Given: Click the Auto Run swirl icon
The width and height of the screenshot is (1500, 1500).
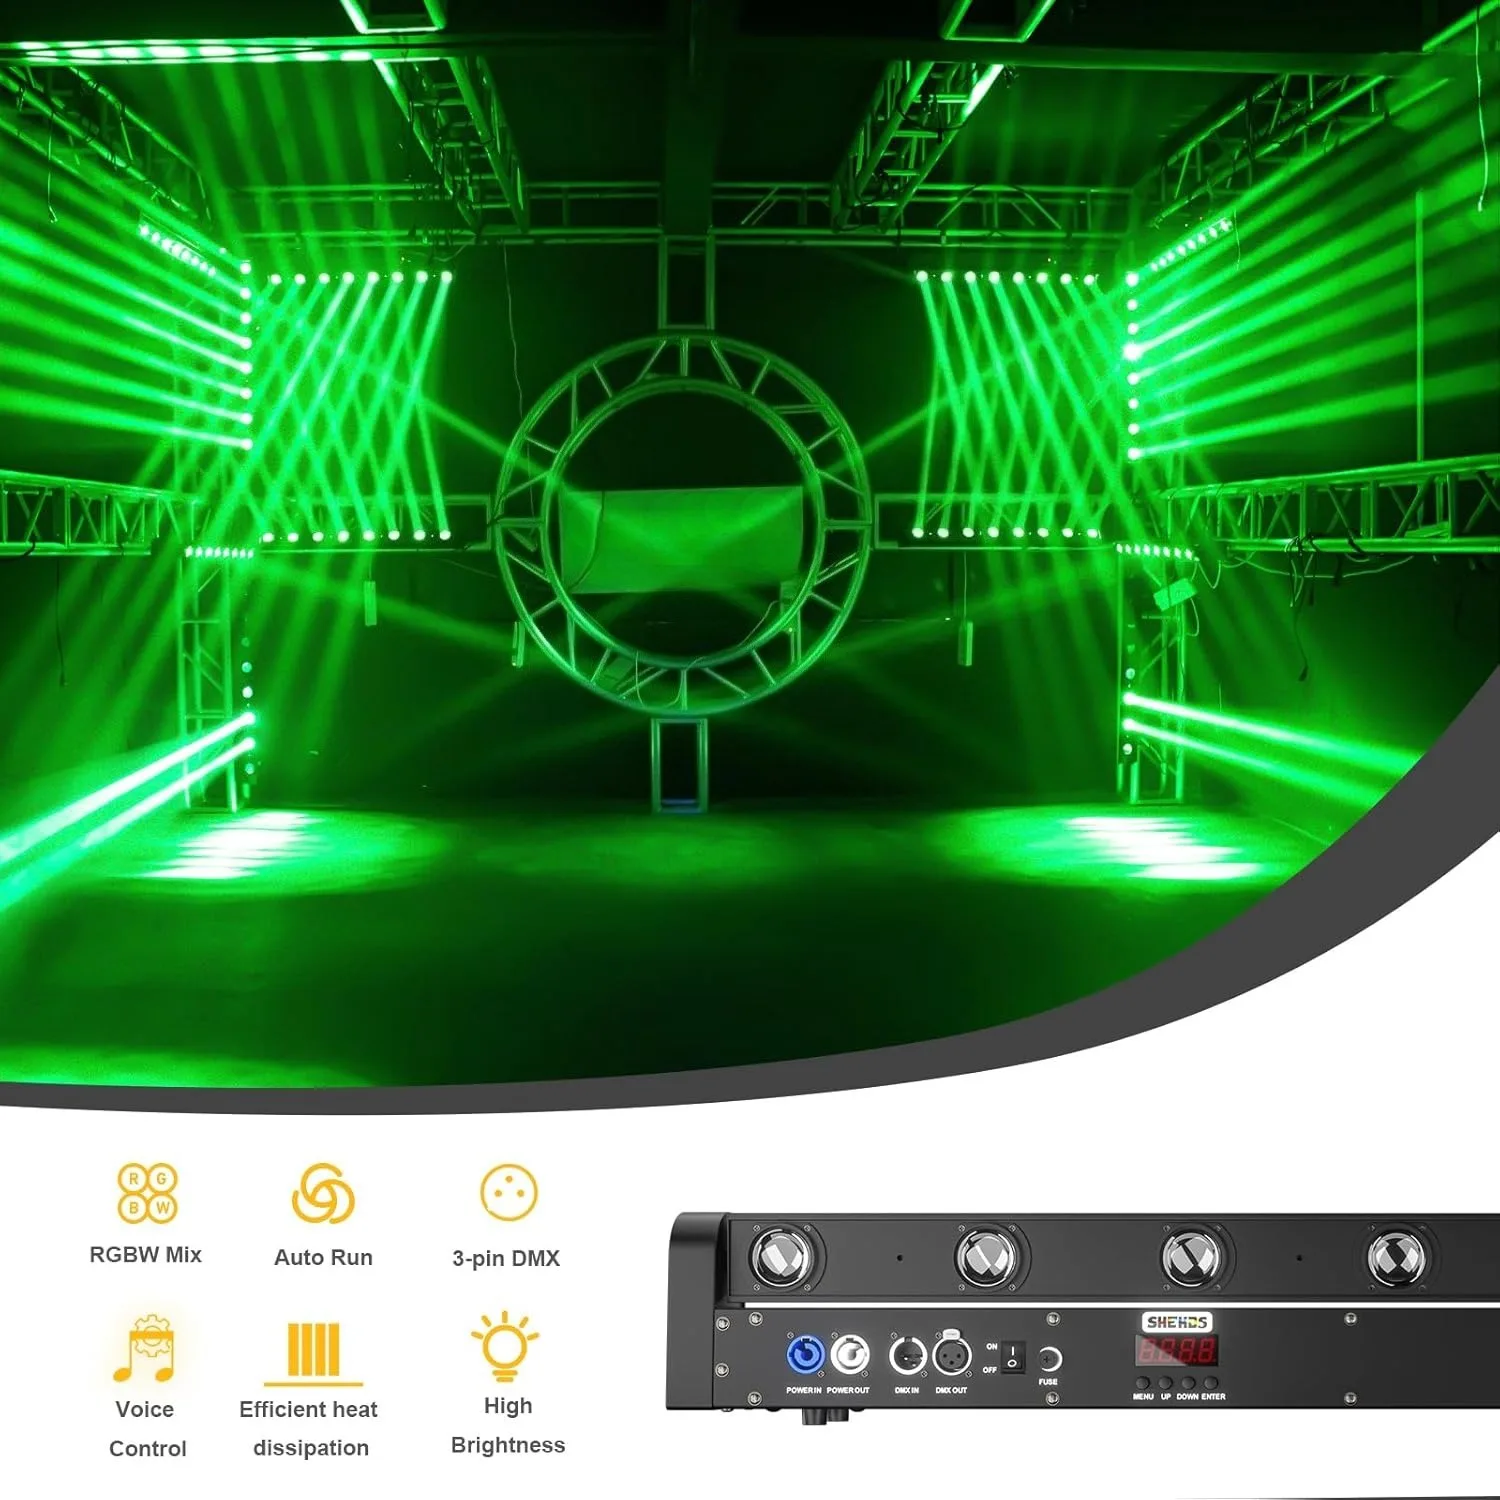Looking at the screenshot, I should coord(323,1192).
